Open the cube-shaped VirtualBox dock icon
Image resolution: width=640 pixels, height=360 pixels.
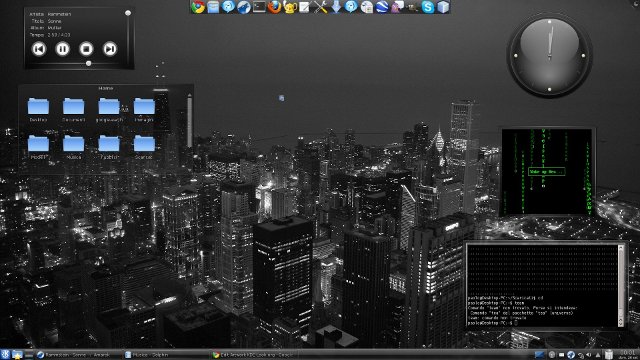click(x=443, y=7)
